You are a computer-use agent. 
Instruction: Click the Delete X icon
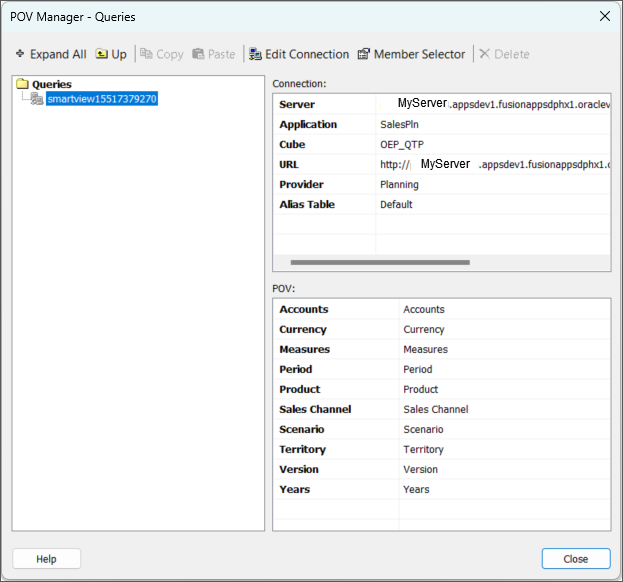(484, 54)
